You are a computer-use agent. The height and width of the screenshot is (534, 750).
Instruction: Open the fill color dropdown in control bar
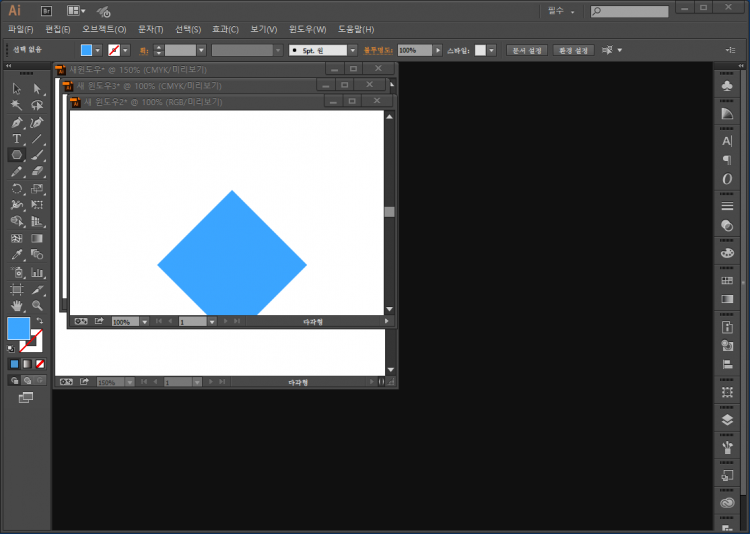pyautogui.click(x=98, y=50)
